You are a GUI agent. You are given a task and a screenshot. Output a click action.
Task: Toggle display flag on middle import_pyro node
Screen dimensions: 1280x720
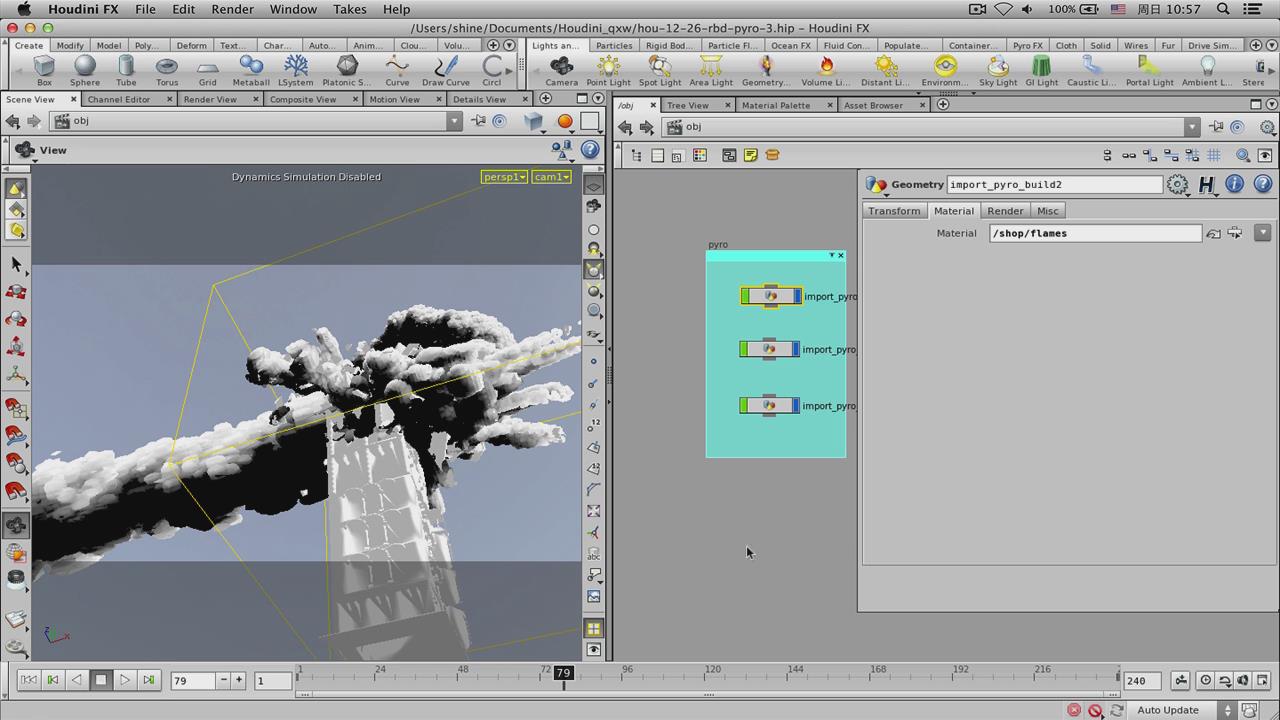point(795,349)
